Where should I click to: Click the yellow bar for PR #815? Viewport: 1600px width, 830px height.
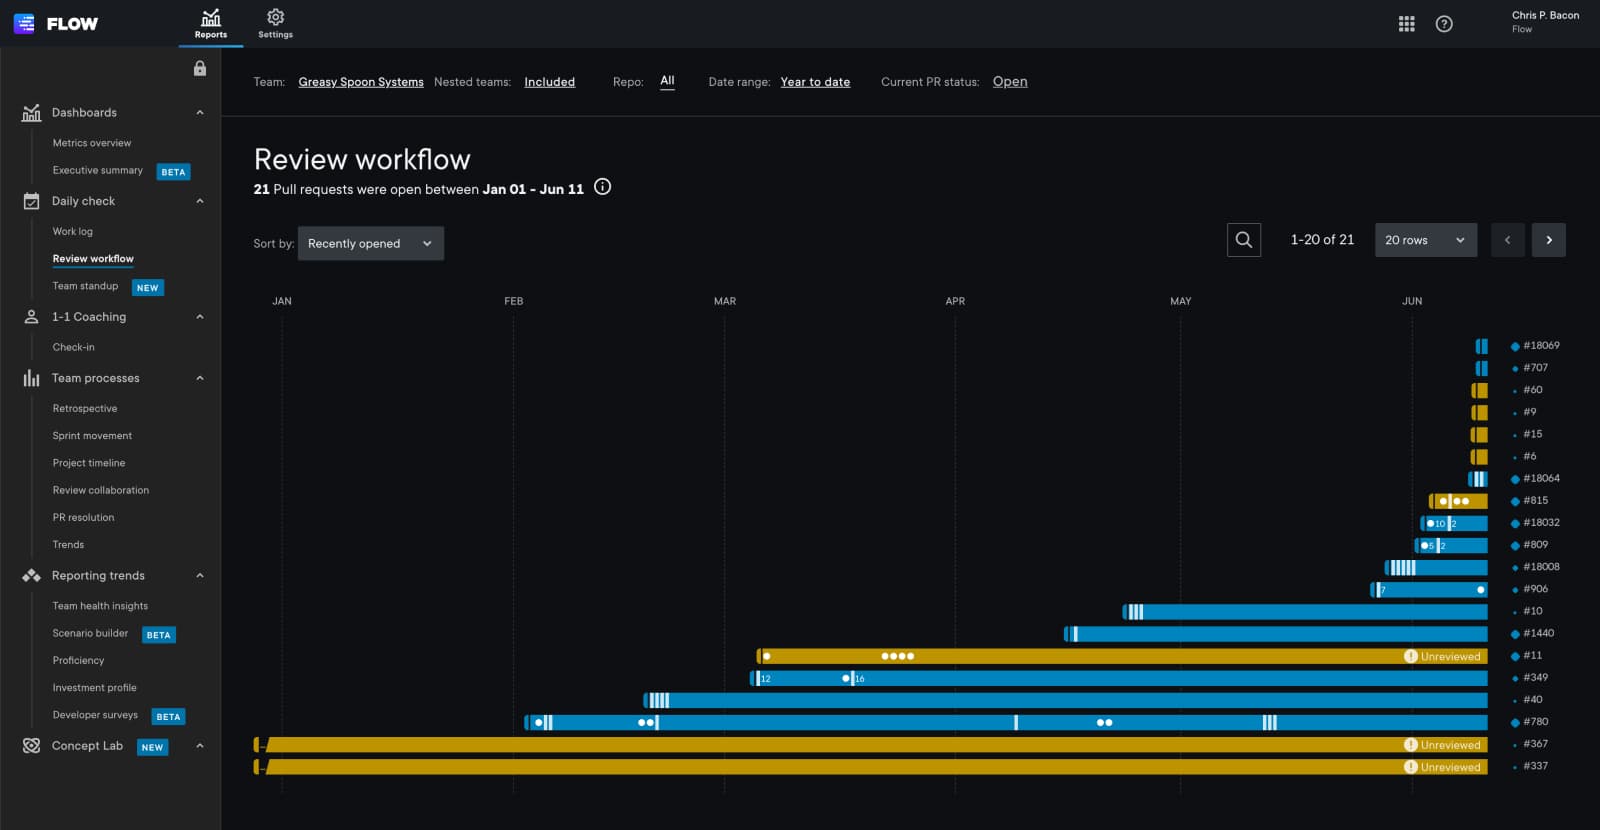click(1458, 501)
